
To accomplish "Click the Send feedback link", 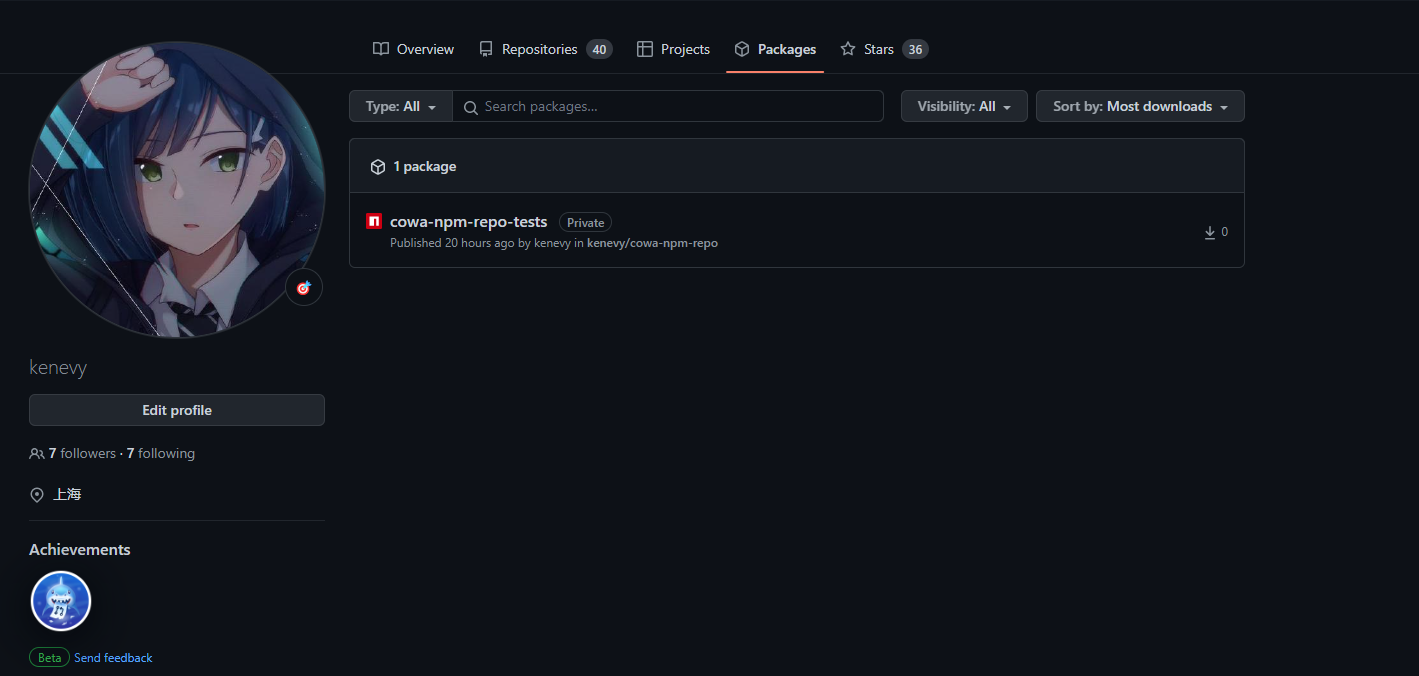I will click(x=113, y=658).
